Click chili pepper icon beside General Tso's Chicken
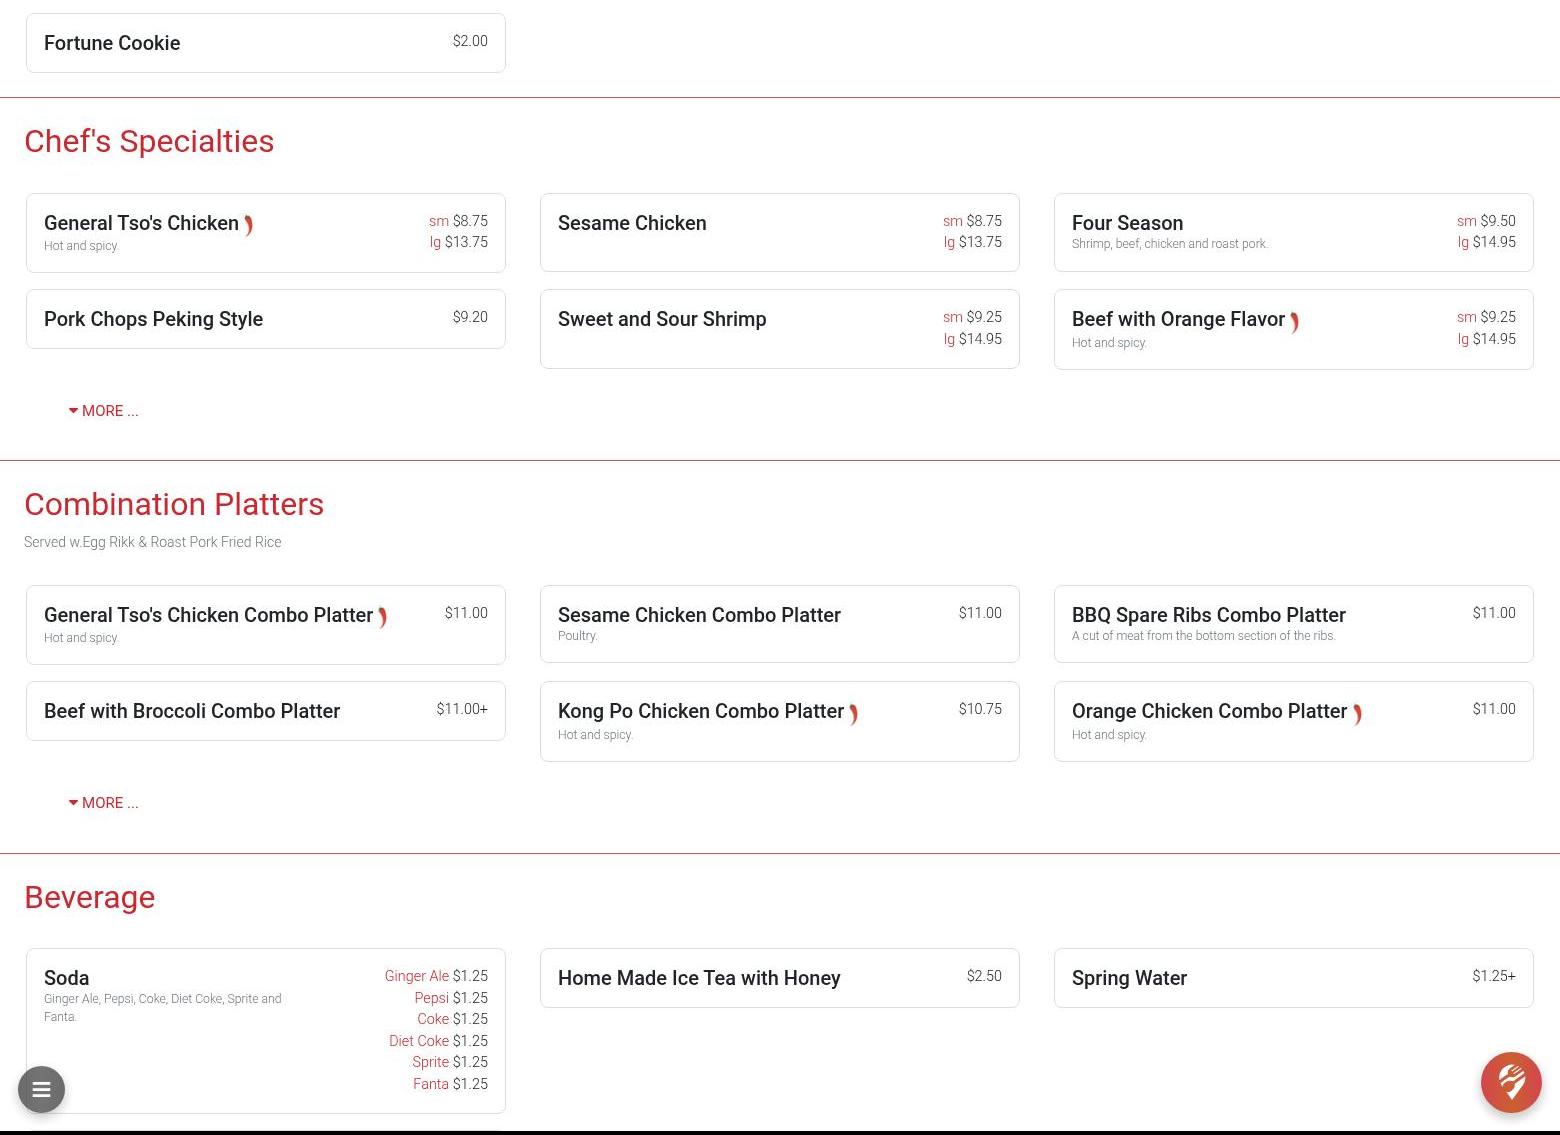 coord(248,226)
